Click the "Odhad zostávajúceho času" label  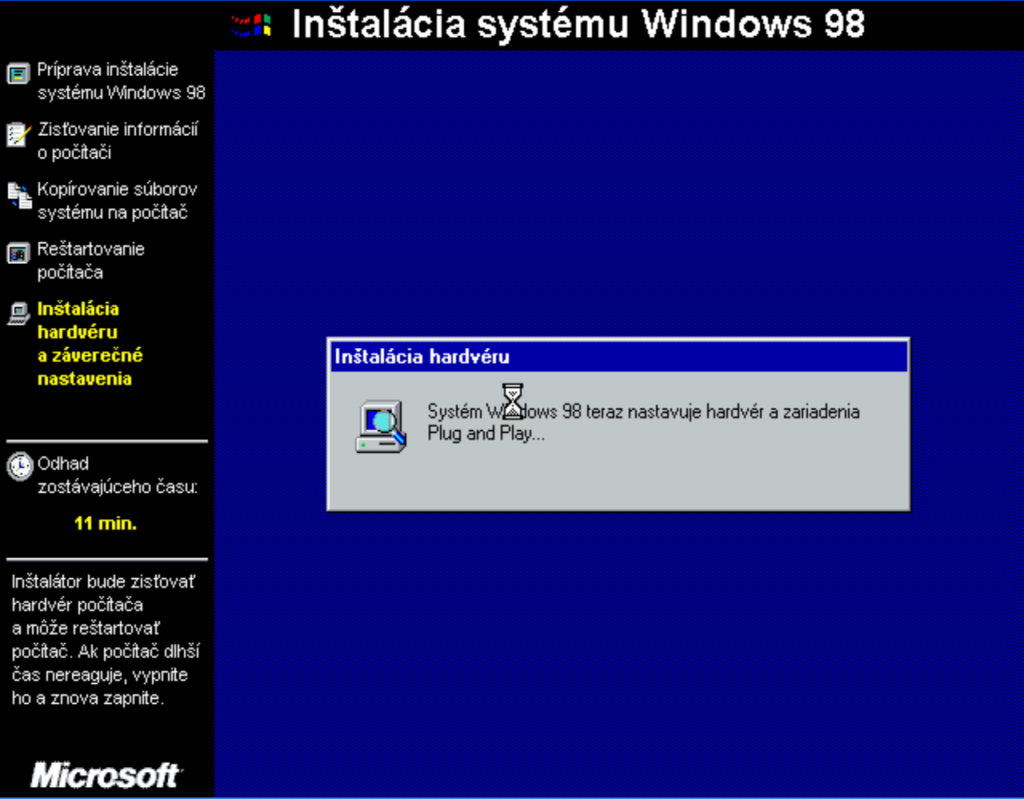point(118,475)
